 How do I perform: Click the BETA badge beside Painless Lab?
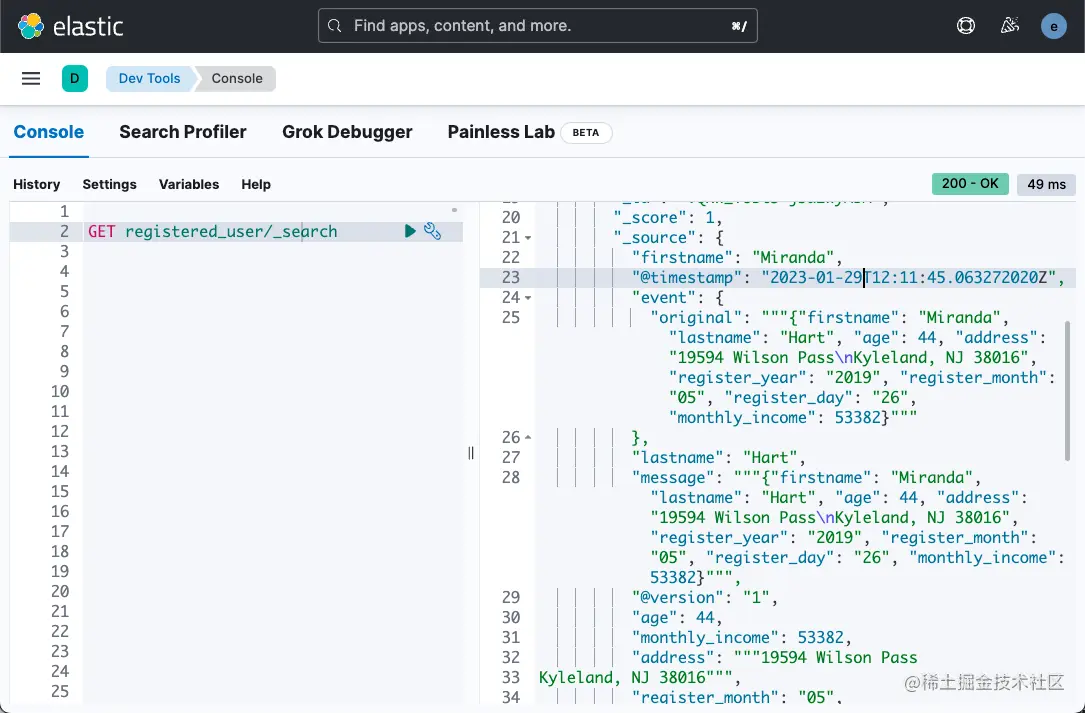[585, 132]
